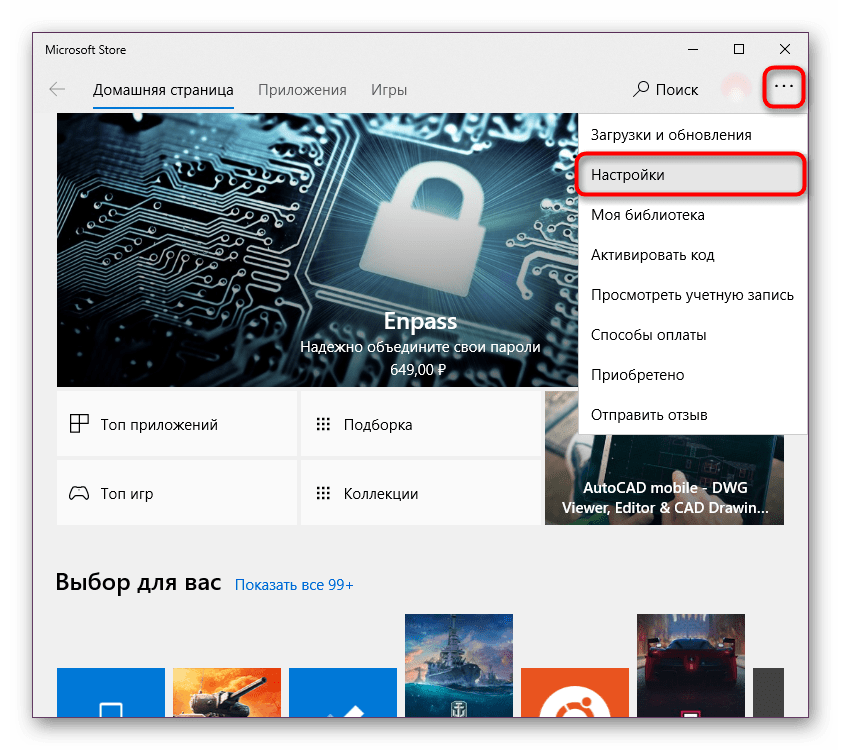Viewport: 841px width, 750px height.
Task: Switch to Домашняя страница tab
Action: tap(163, 90)
